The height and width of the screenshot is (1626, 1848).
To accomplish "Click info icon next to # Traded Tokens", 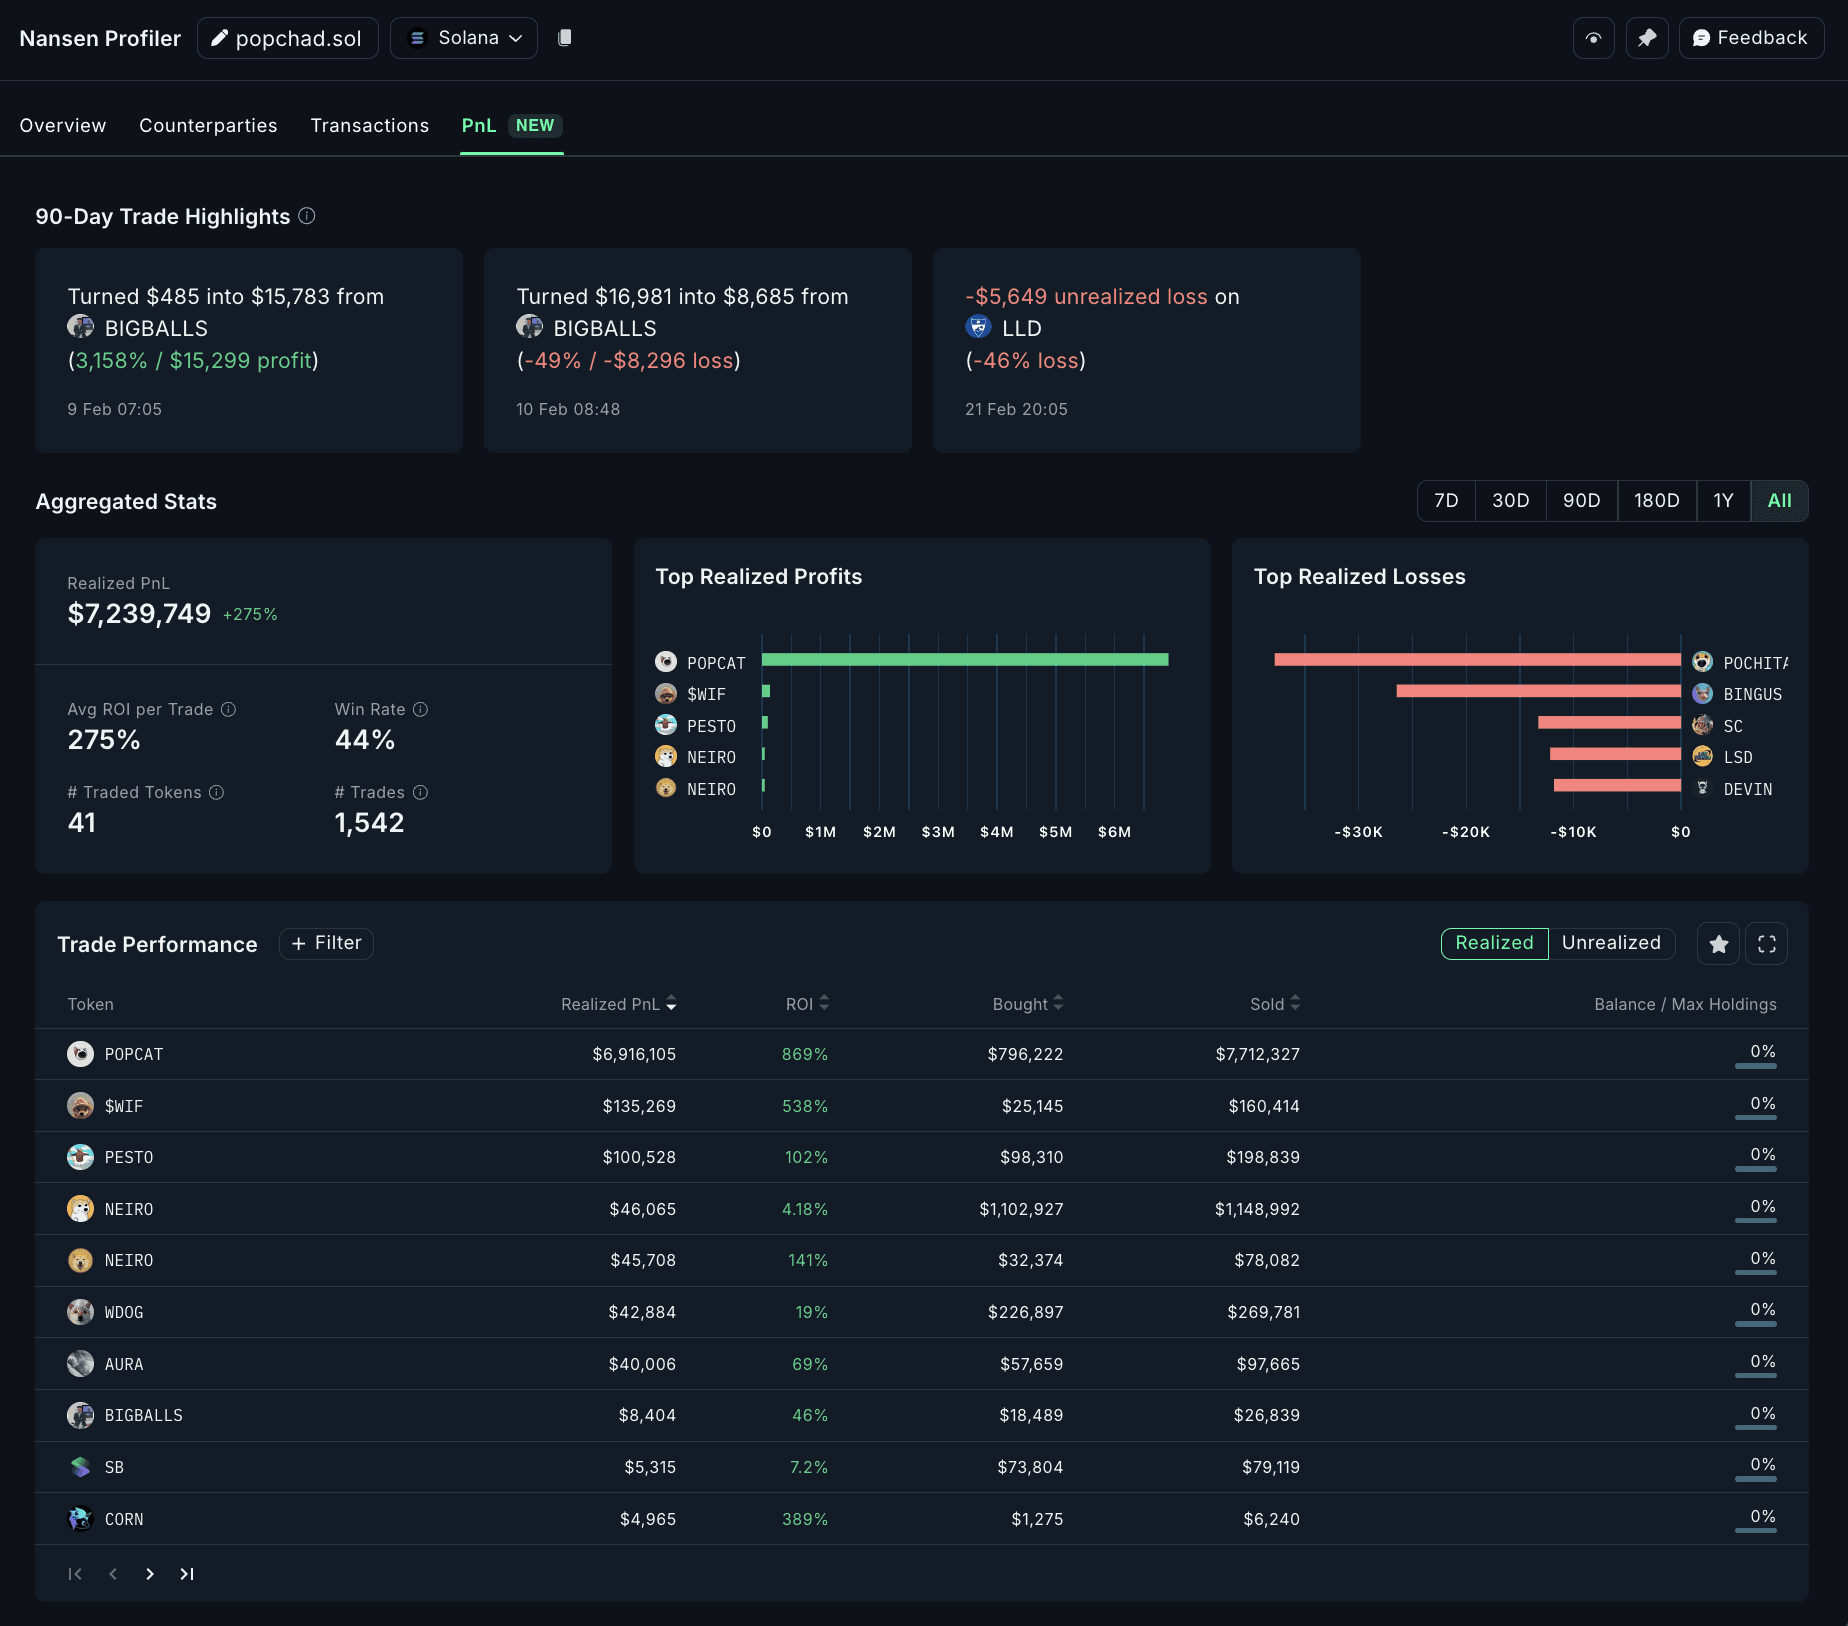I will [x=216, y=792].
